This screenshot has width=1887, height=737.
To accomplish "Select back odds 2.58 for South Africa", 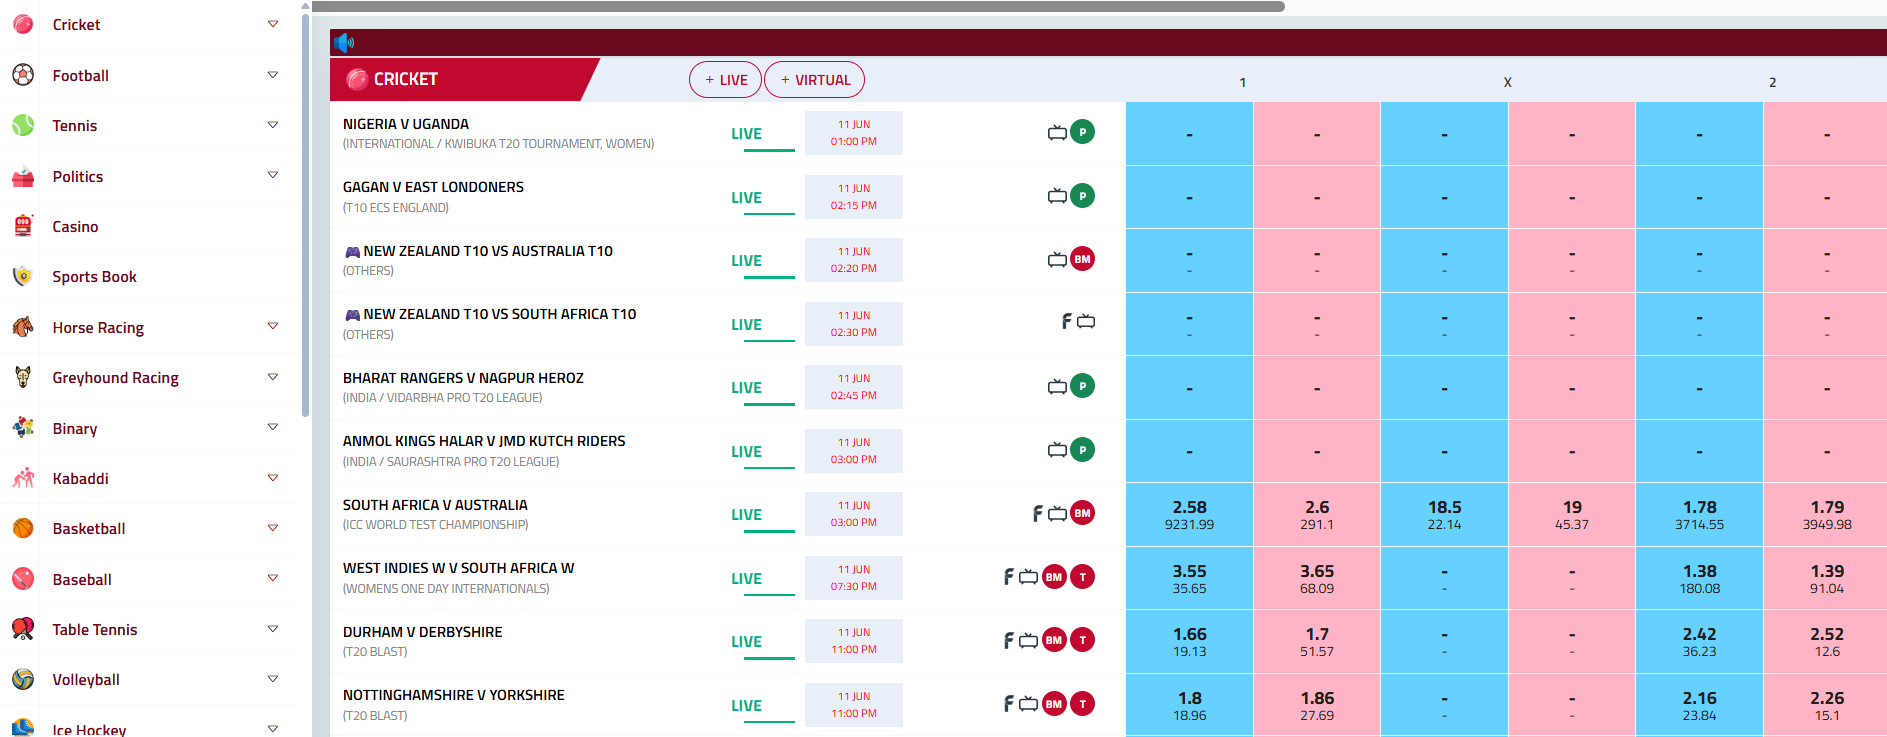I will pyautogui.click(x=1189, y=514).
